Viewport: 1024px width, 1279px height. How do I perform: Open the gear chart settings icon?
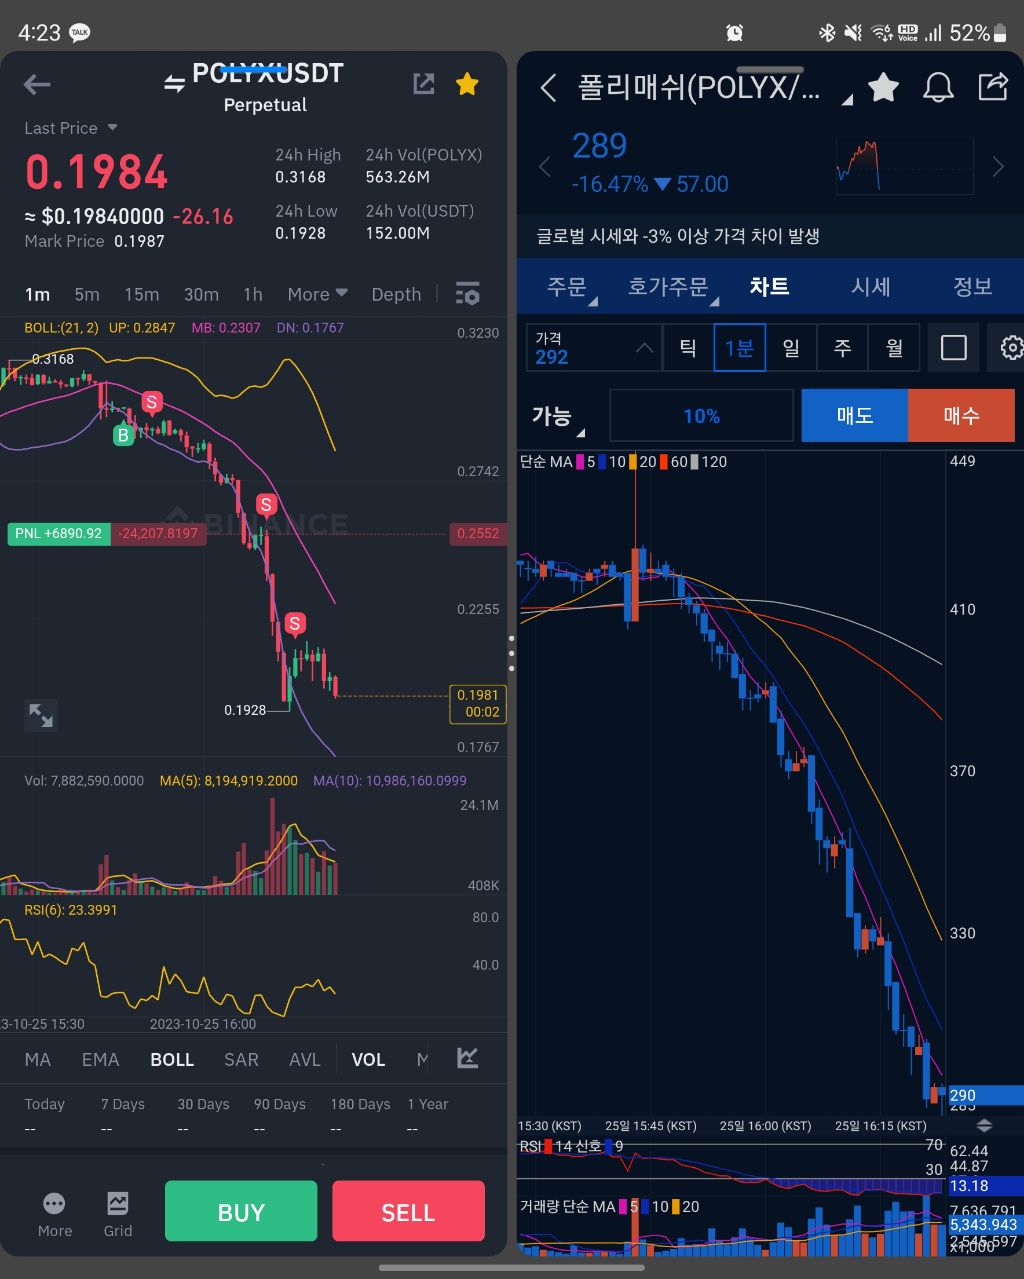(1010, 348)
